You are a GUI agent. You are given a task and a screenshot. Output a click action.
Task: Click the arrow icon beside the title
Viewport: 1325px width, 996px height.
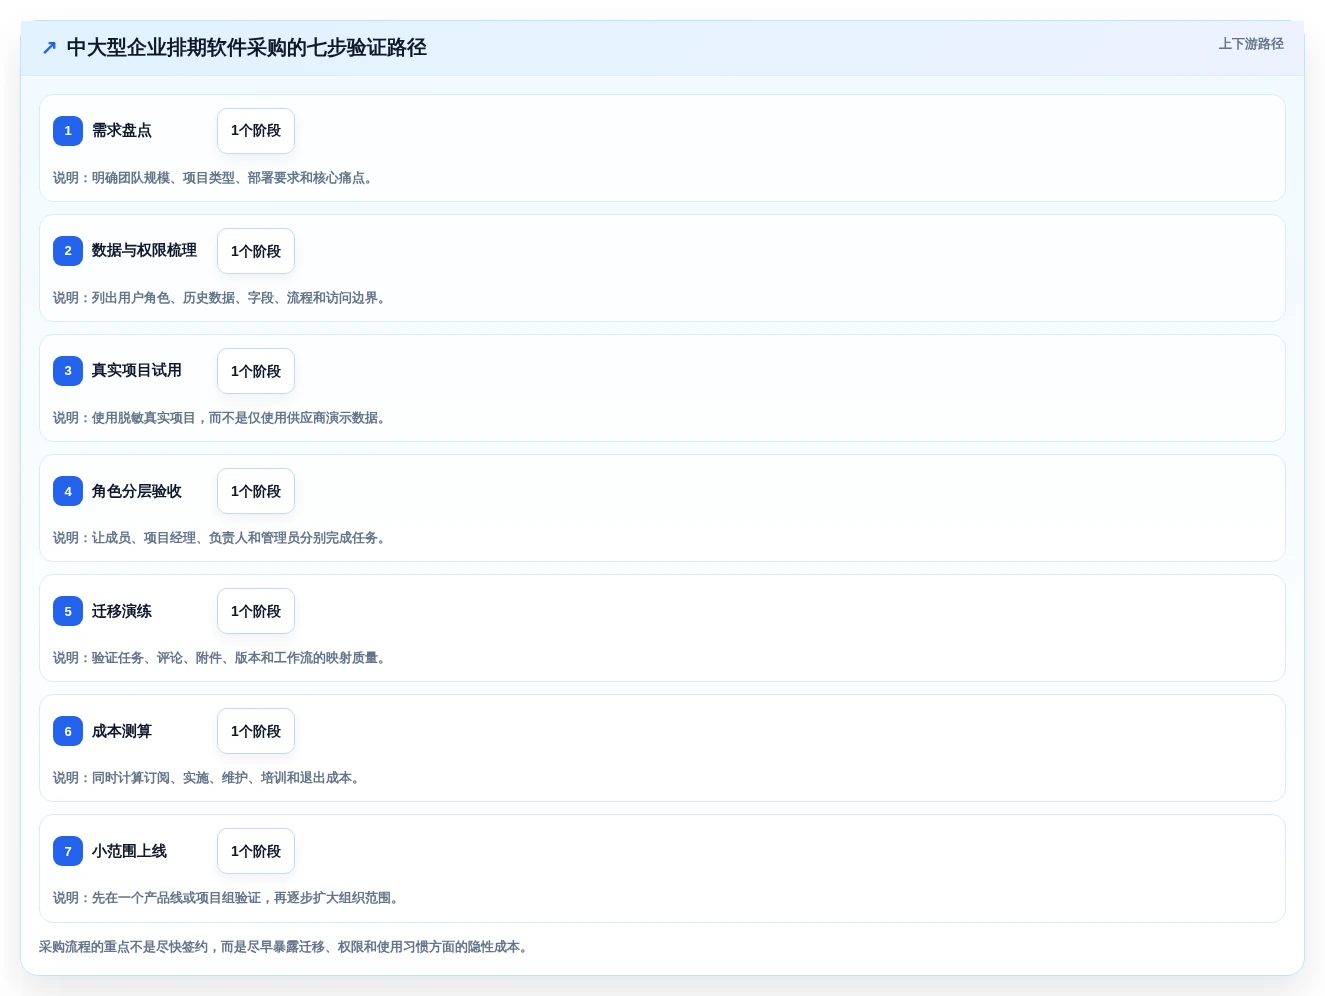(x=49, y=48)
